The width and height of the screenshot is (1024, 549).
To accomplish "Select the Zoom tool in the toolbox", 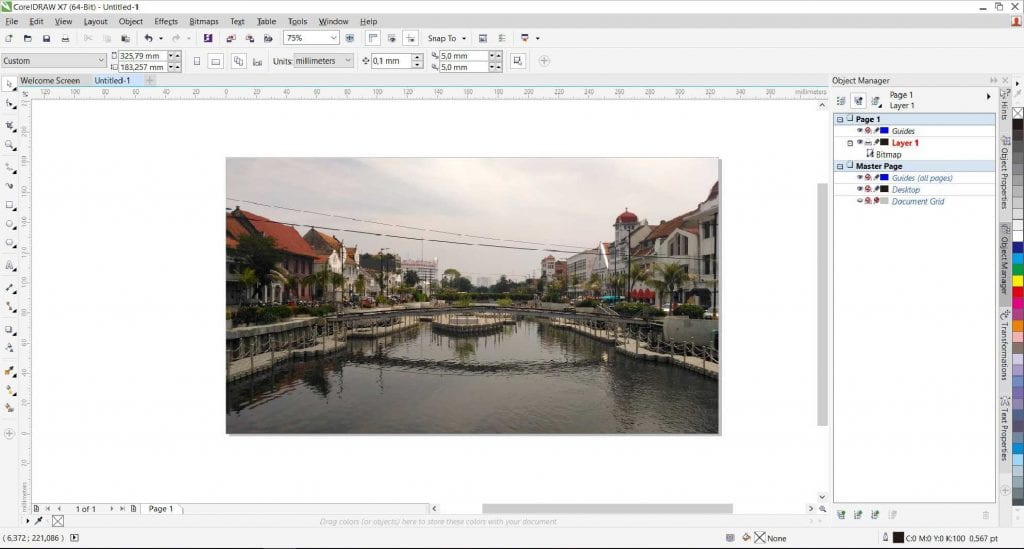I will [10, 145].
